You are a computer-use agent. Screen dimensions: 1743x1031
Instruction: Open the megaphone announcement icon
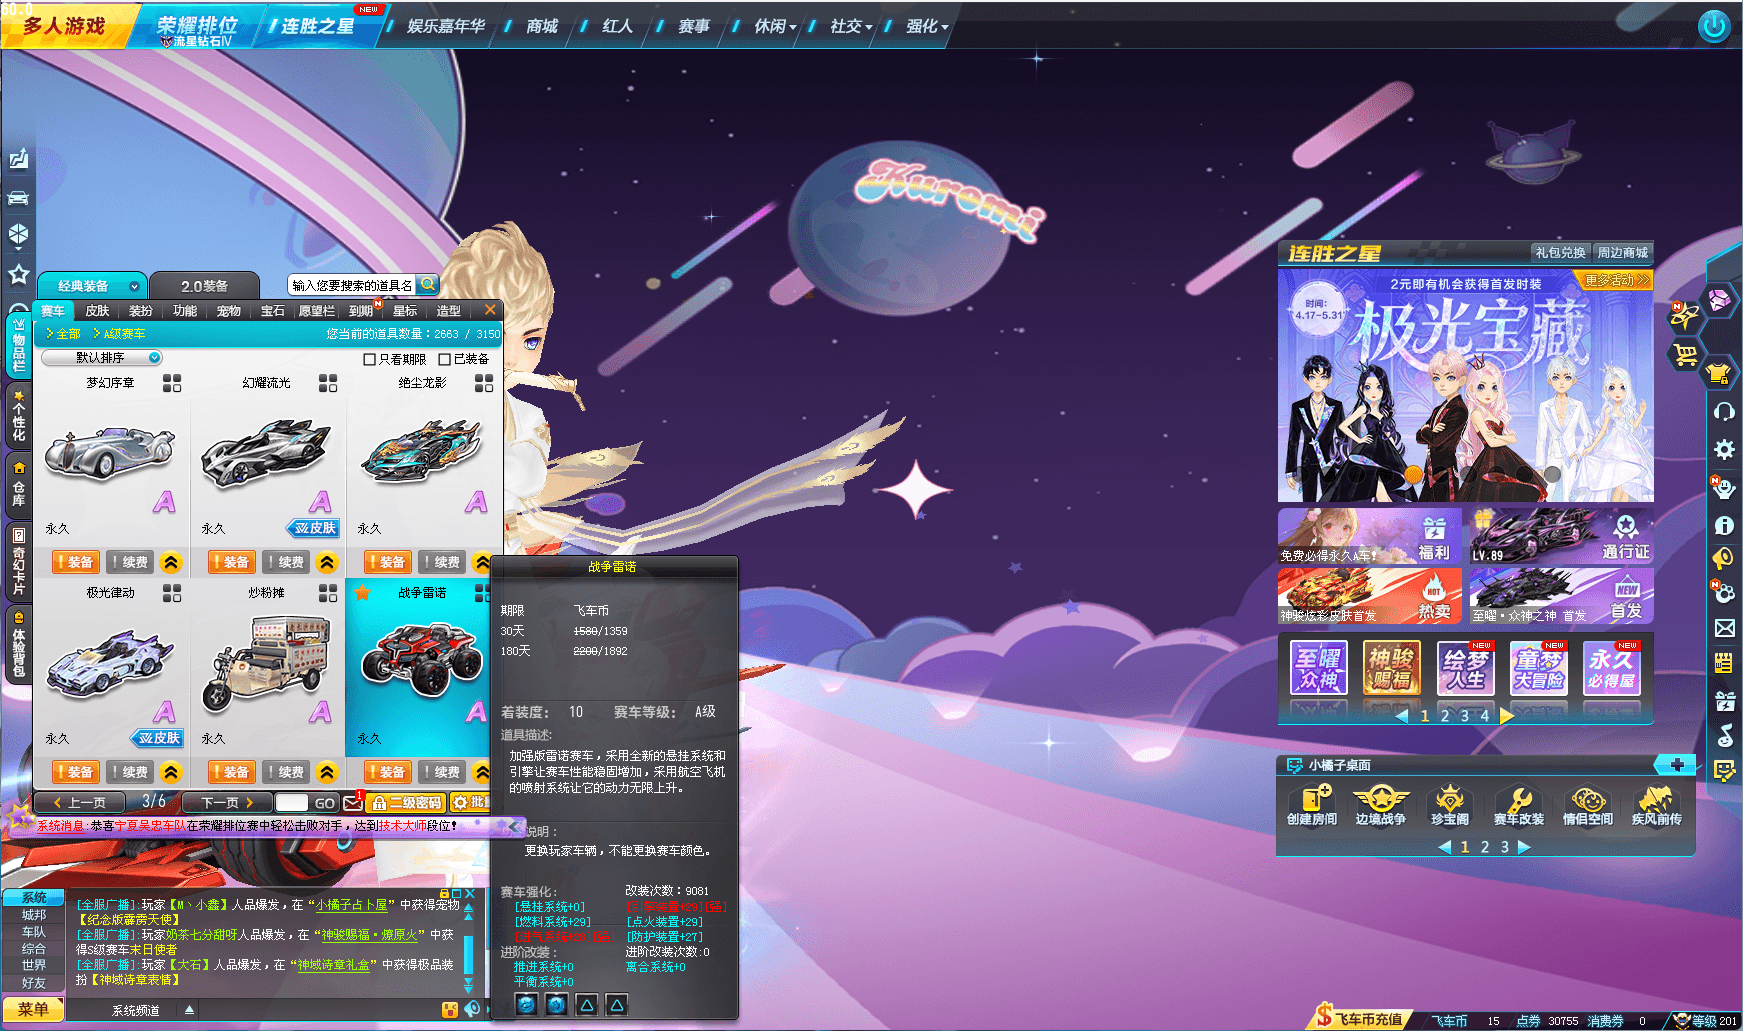click(x=1724, y=558)
